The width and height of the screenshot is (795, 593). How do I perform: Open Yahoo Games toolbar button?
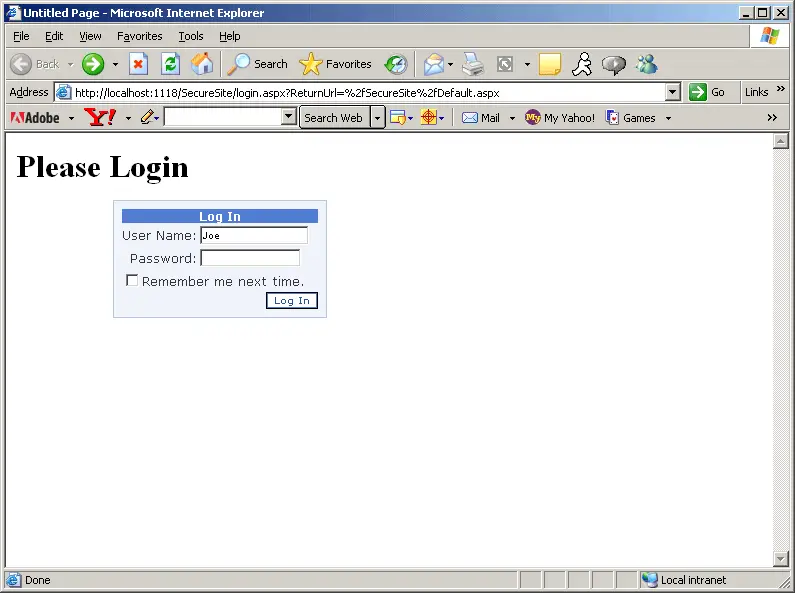(x=631, y=118)
